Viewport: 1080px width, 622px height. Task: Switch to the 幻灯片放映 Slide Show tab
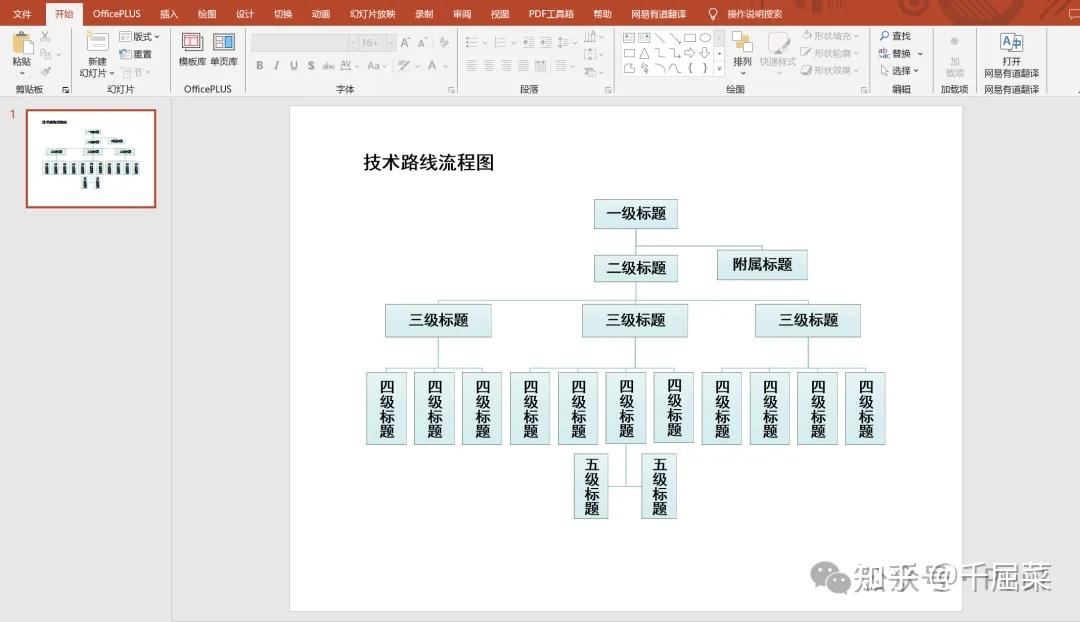click(x=373, y=14)
